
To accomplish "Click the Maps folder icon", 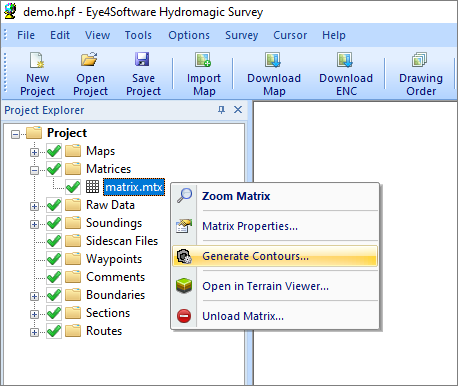I will [x=73, y=151].
